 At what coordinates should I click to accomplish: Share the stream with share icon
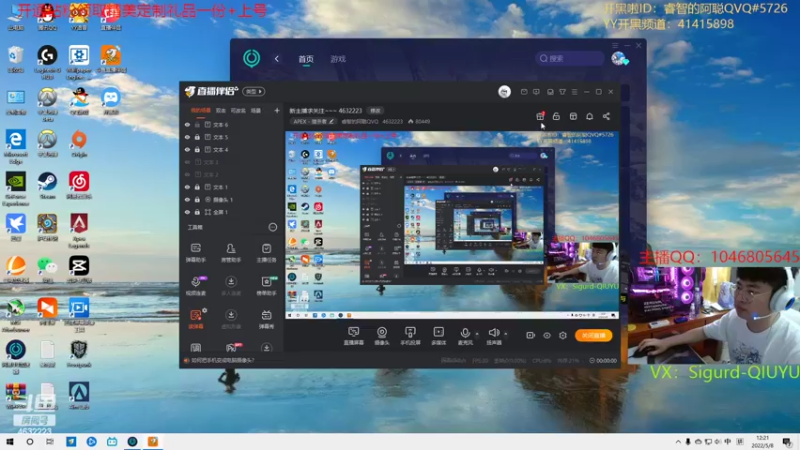coord(606,116)
